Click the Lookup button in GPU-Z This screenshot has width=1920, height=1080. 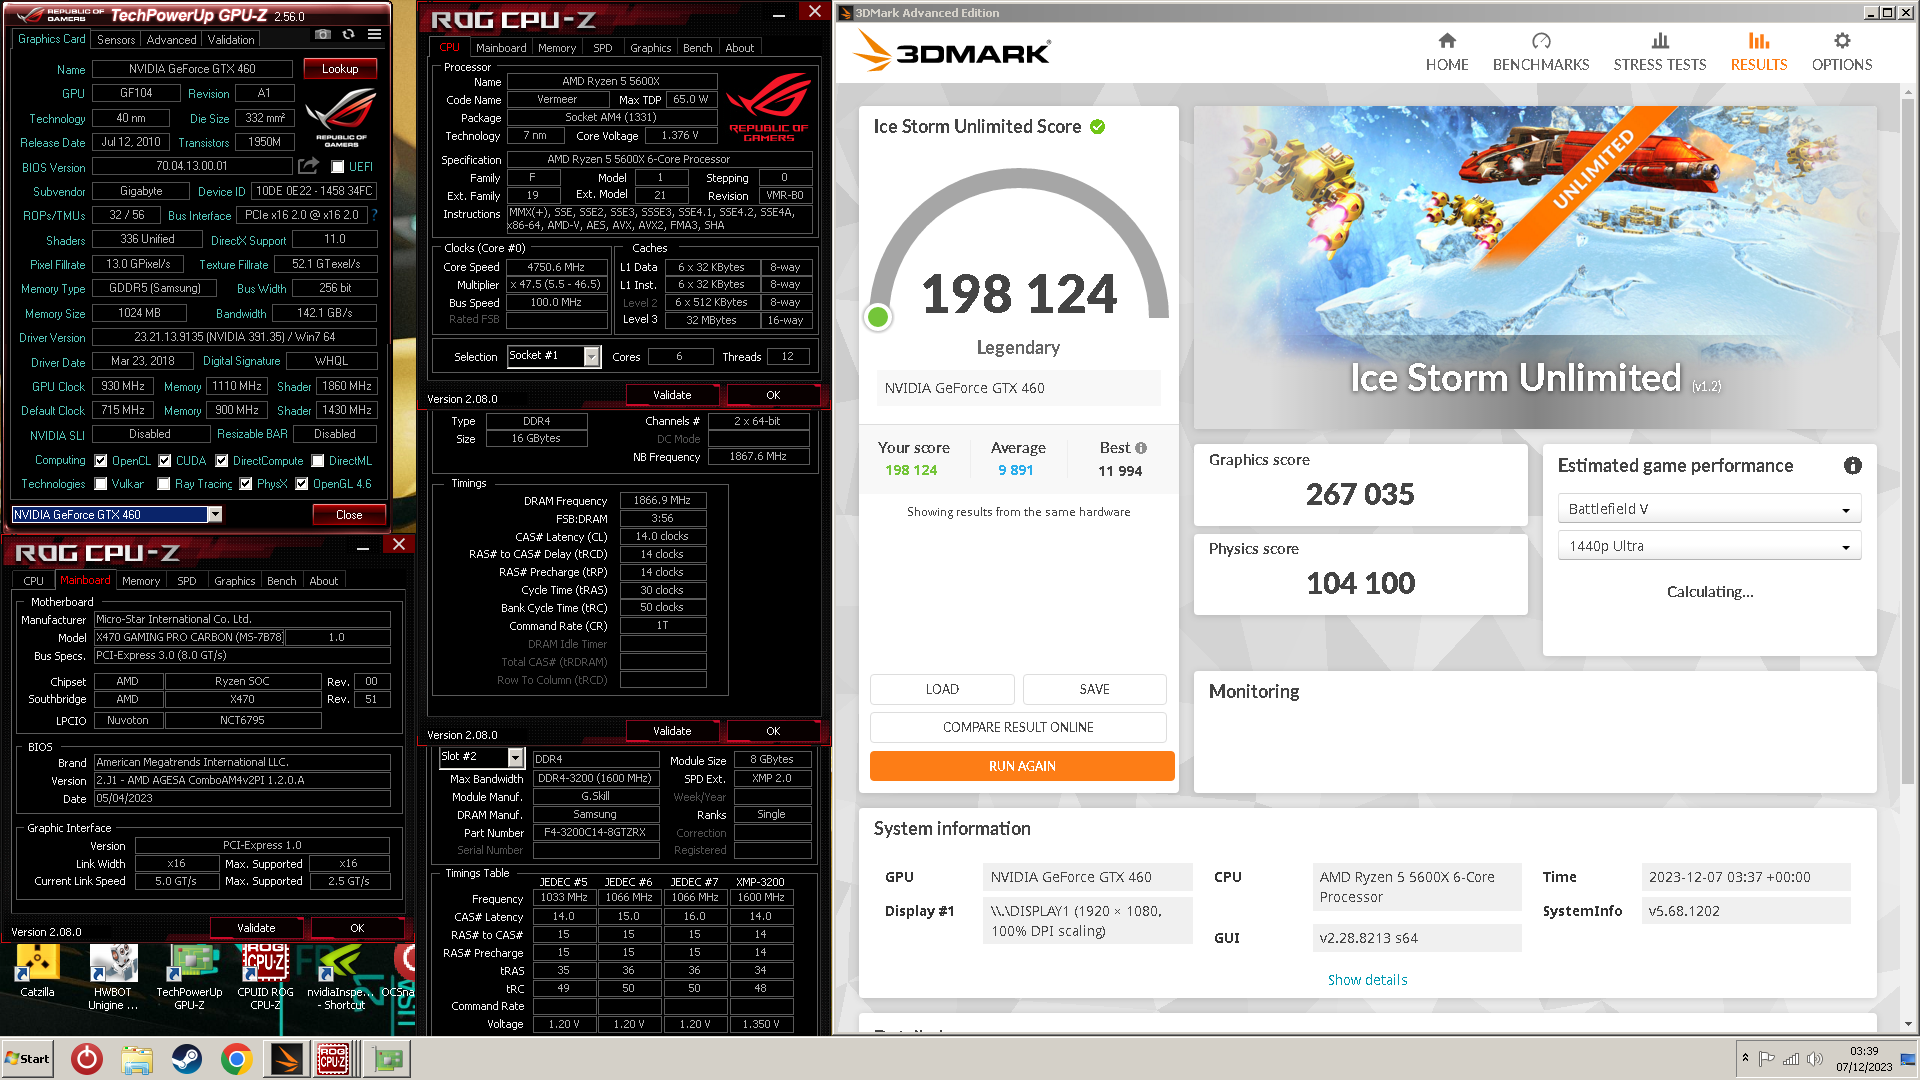pos(340,69)
